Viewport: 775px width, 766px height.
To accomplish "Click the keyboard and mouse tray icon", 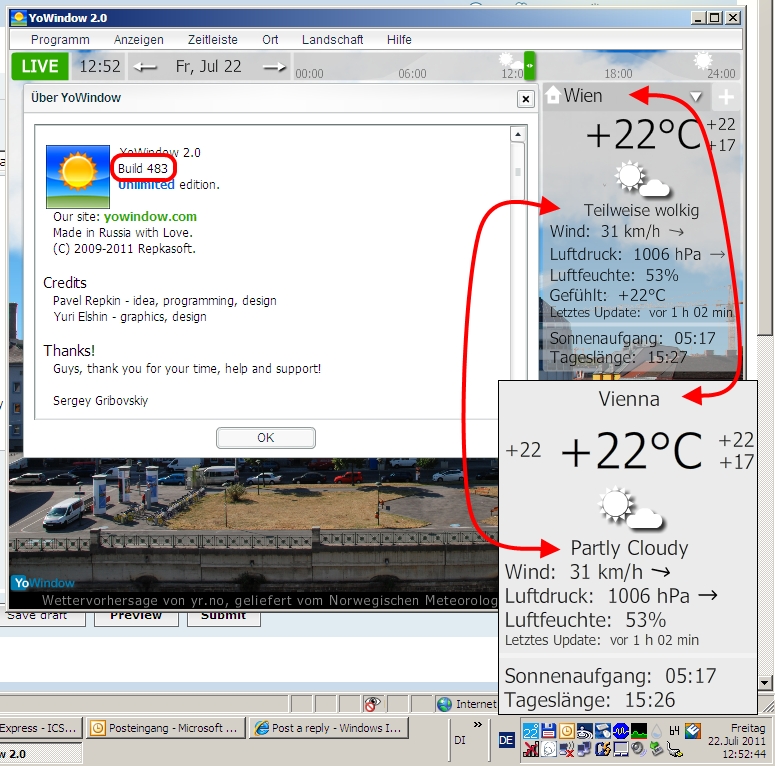I will [603, 731].
